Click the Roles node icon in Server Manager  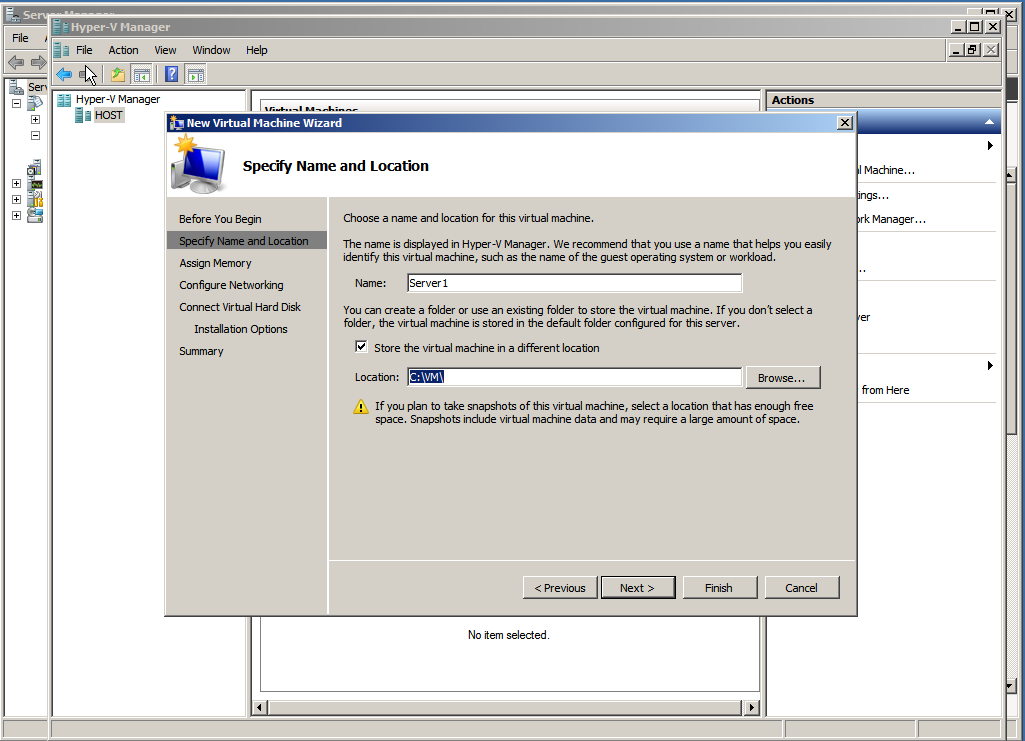pos(35,103)
